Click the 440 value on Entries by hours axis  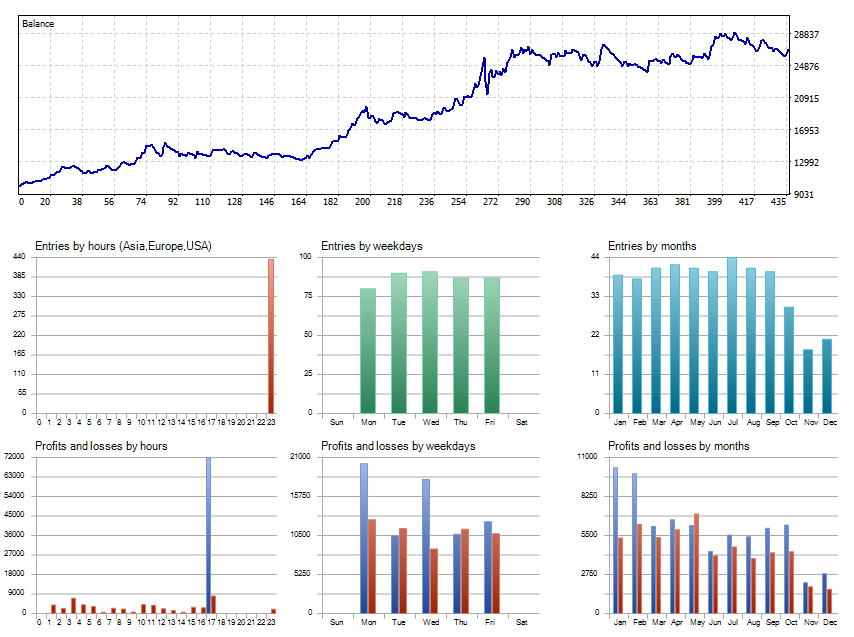pos(19,256)
